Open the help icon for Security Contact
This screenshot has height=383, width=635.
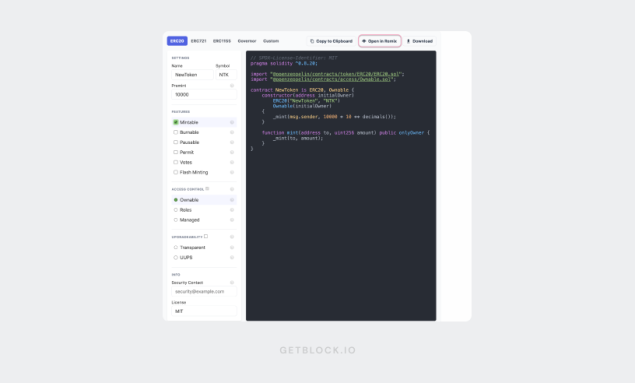click(232, 283)
